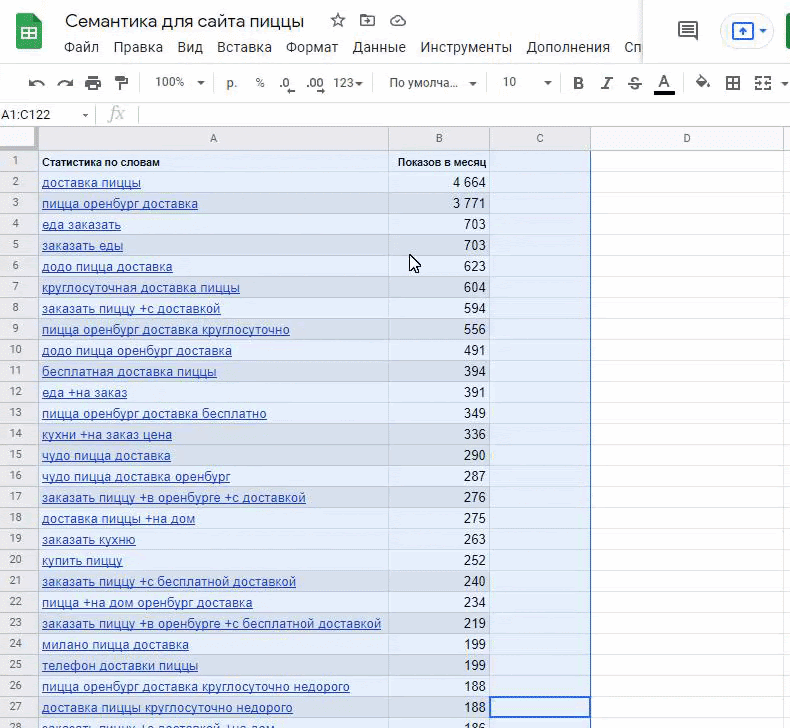Open the Вставка menu
Viewport: 790px width, 728px height.
click(244, 47)
